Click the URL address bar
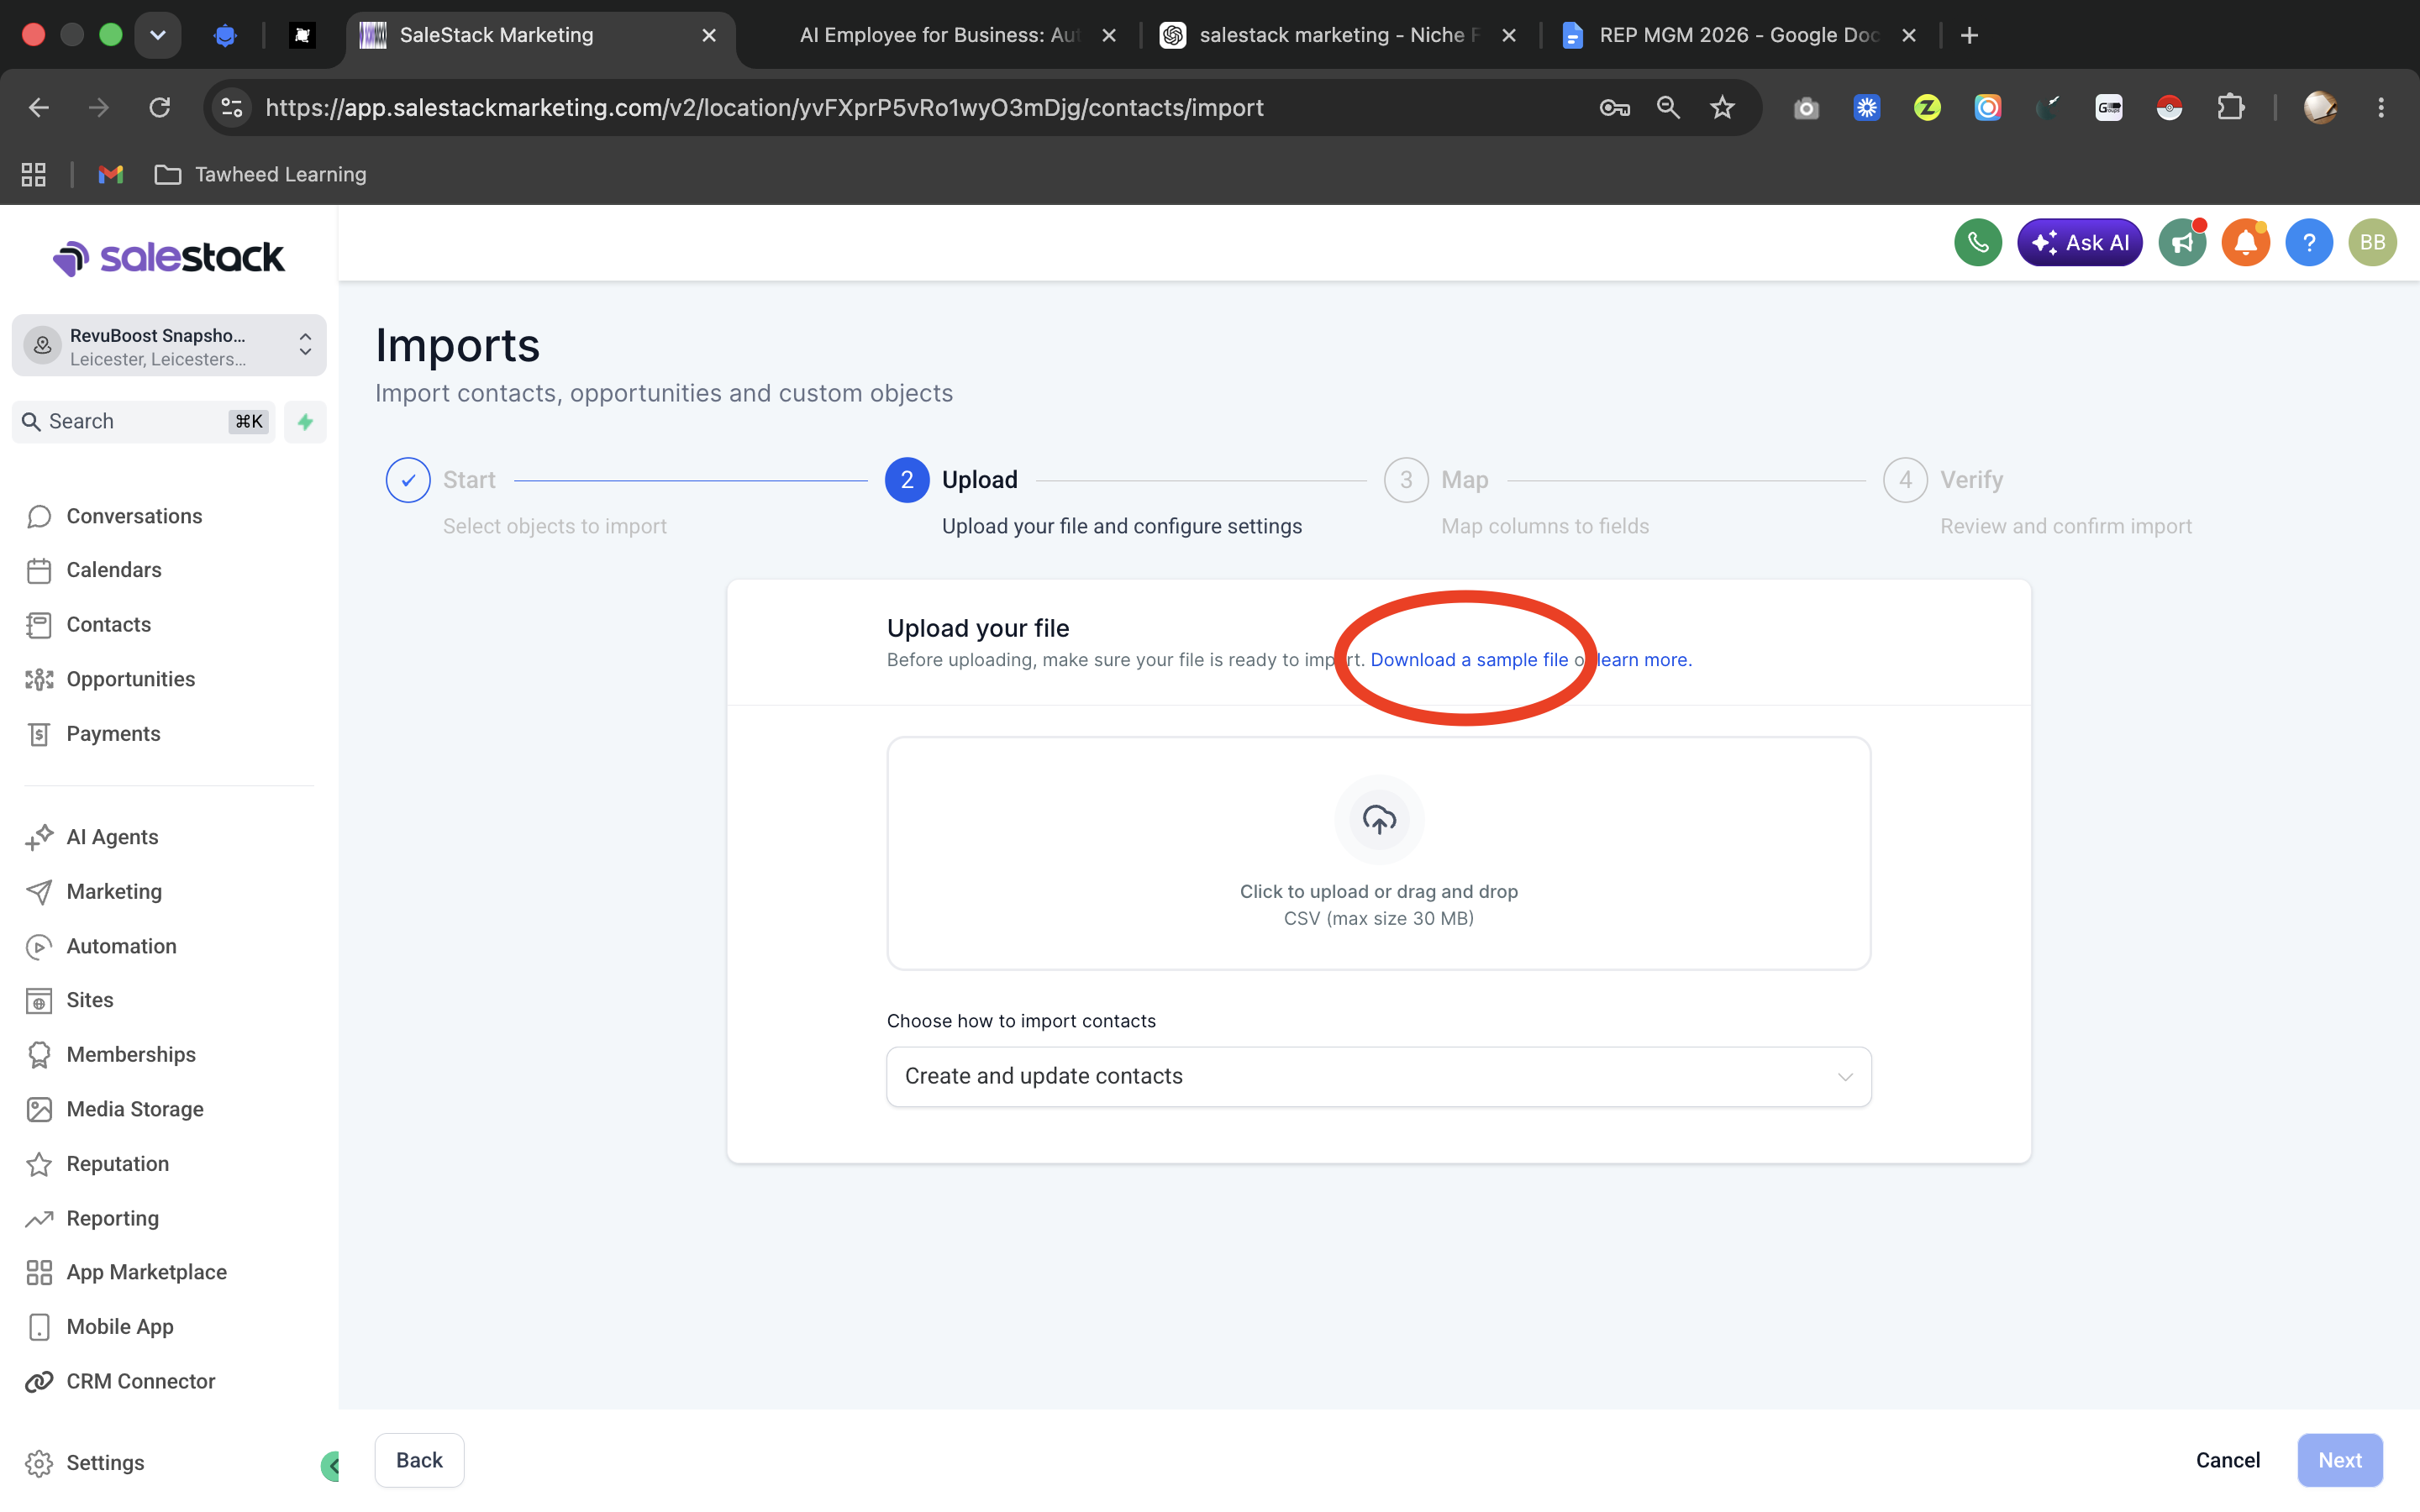This screenshot has height=1512, width=2420. click(x=764, y=108)
